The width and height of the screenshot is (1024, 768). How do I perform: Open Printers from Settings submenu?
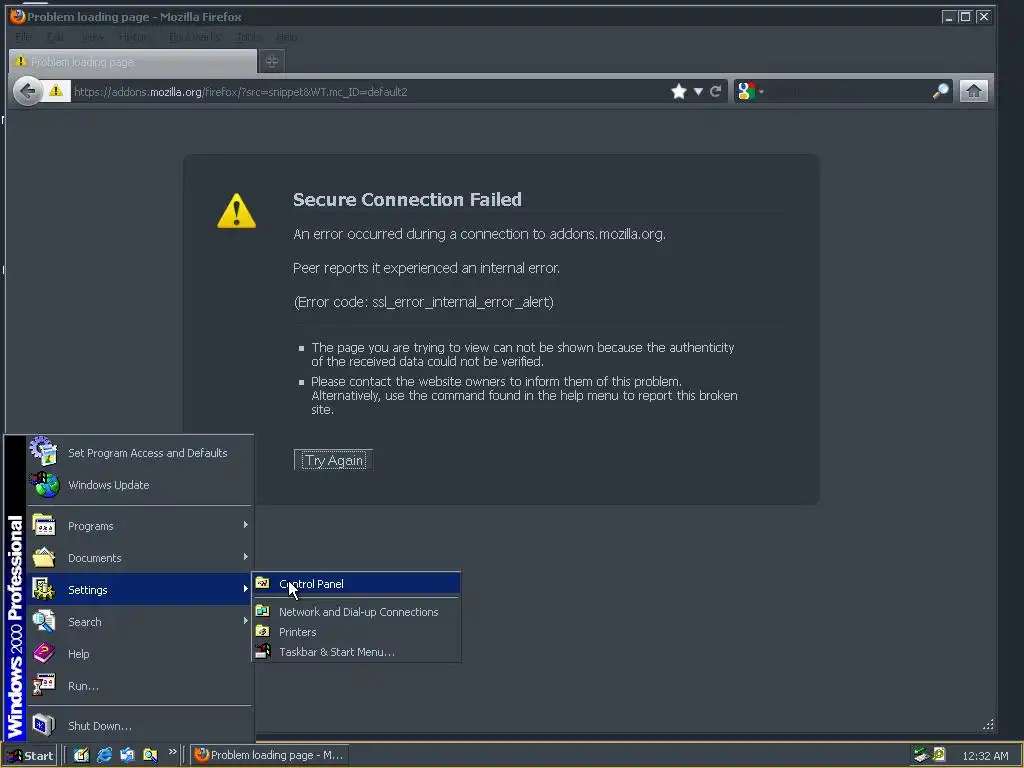pos(357,632)
